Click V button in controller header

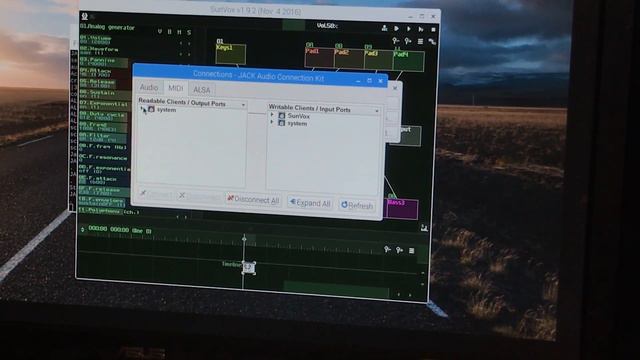coord(160,31)
